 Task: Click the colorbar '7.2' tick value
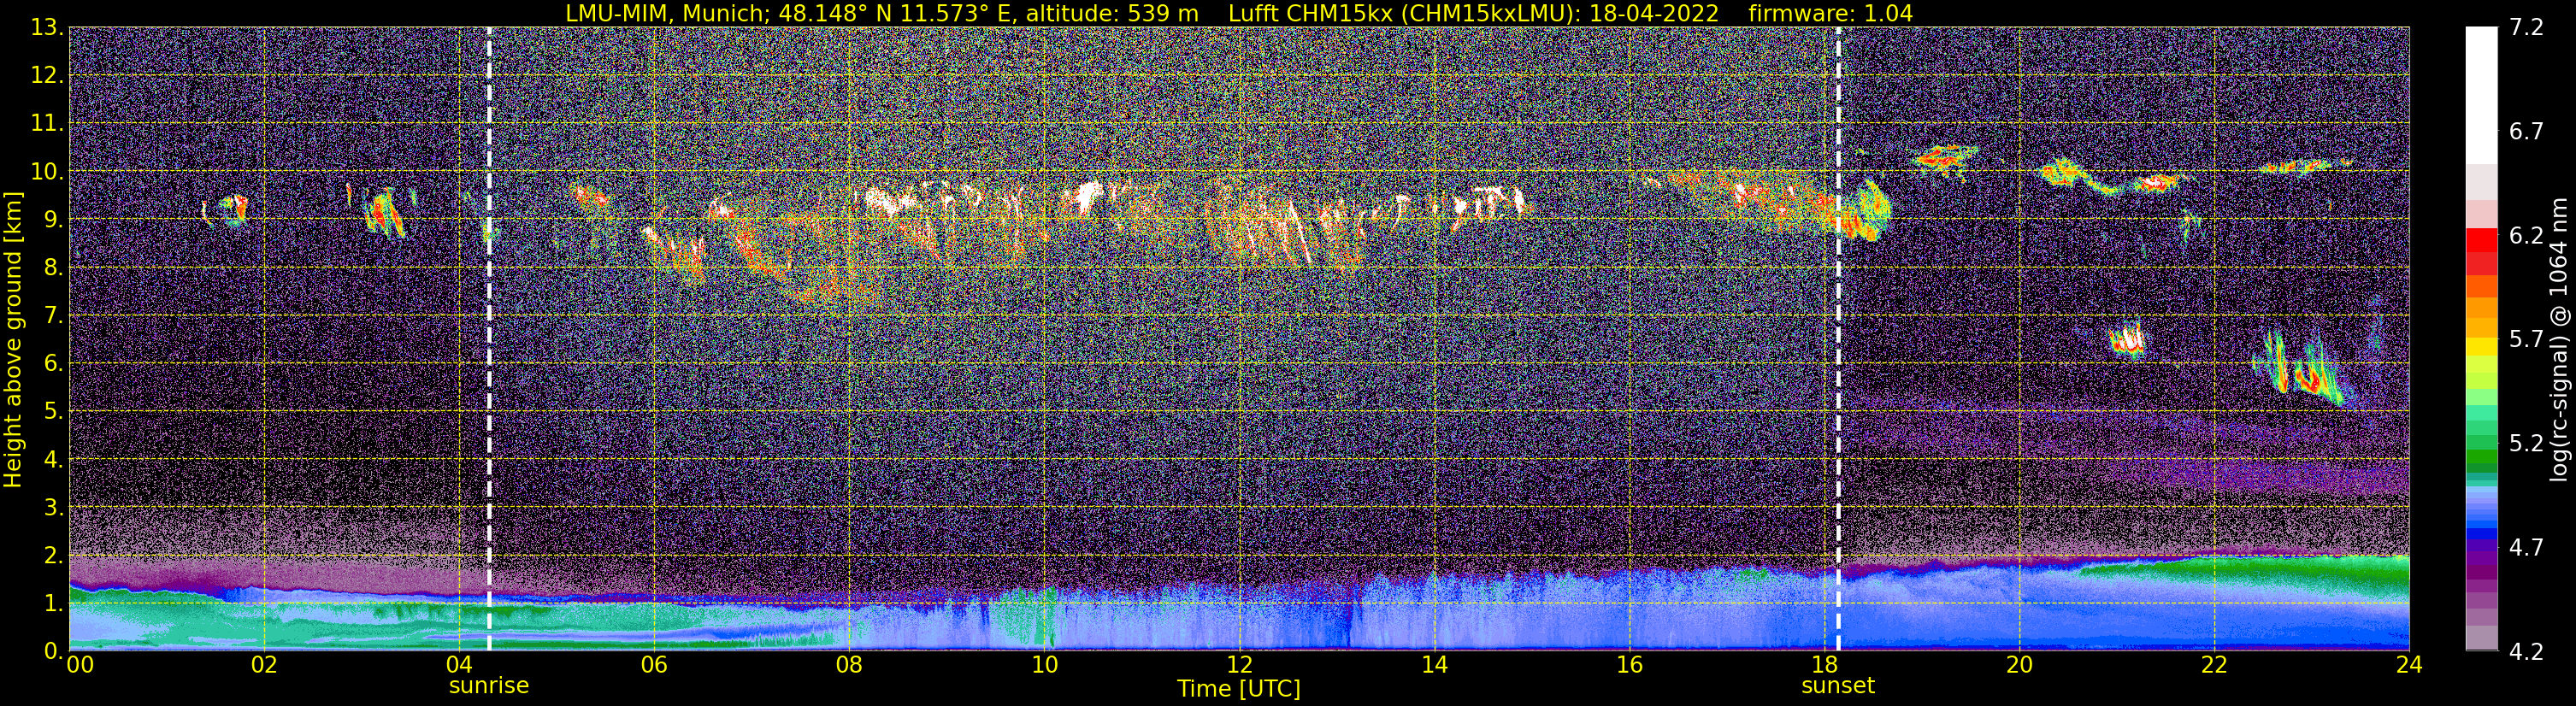(2526, 28)
